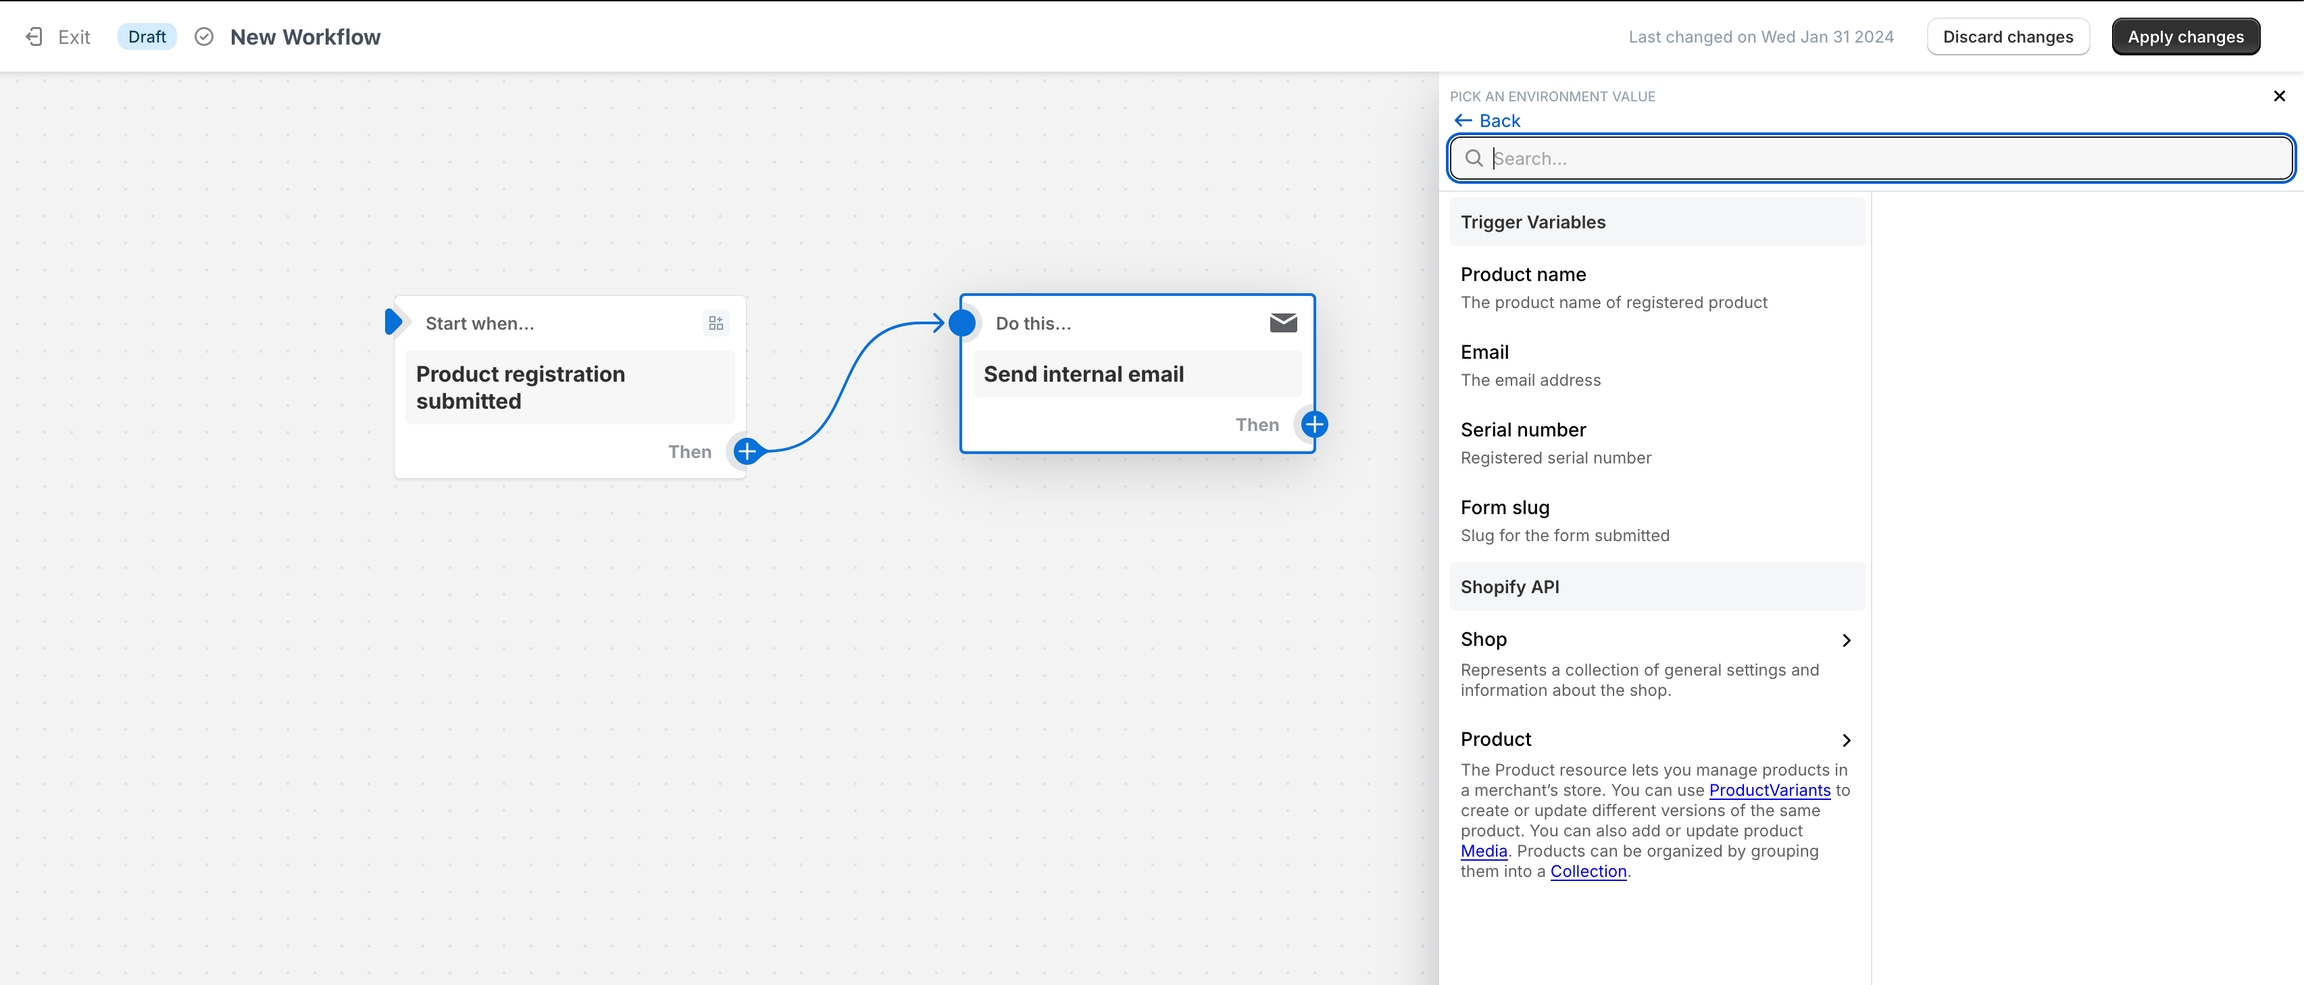
Task: Choose the Serial number variable
Action: click(x=1523, y=430)
